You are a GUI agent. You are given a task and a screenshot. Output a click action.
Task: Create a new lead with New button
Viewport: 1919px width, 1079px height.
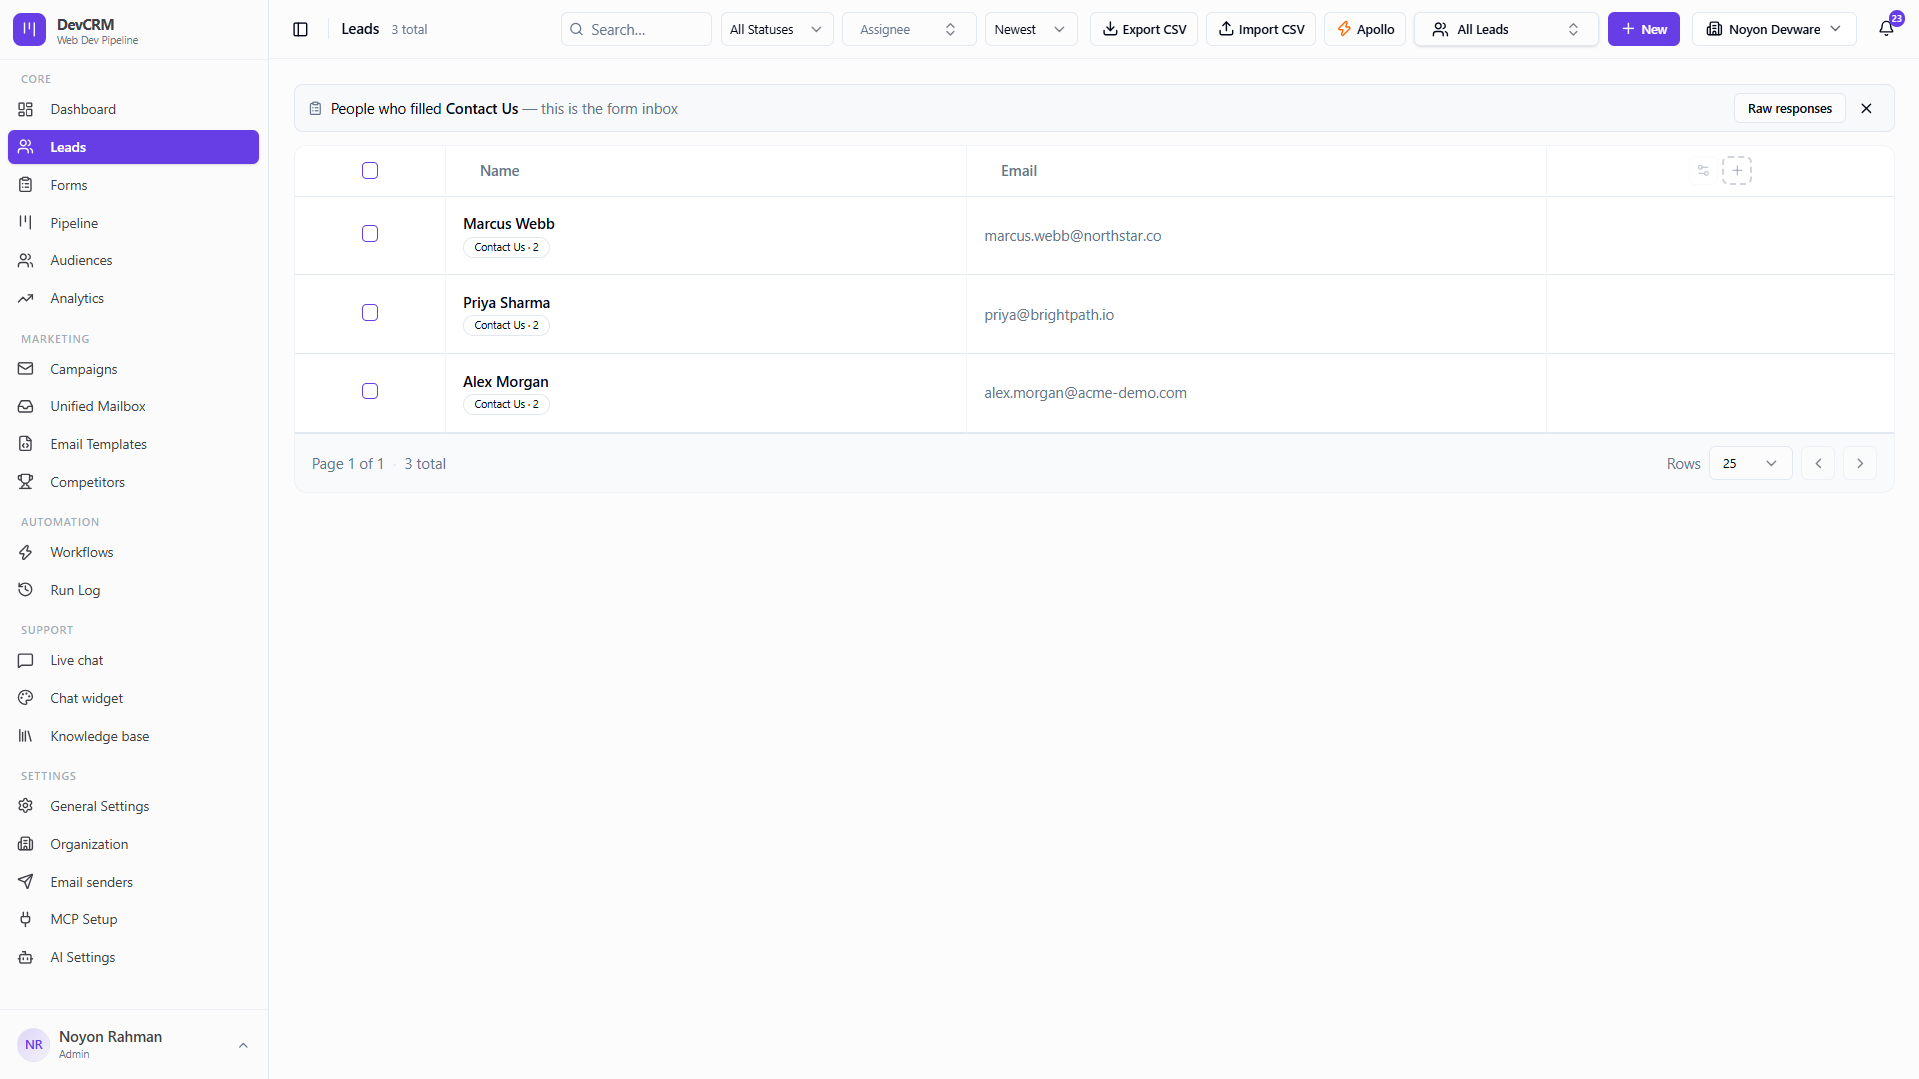point(1644,29)
